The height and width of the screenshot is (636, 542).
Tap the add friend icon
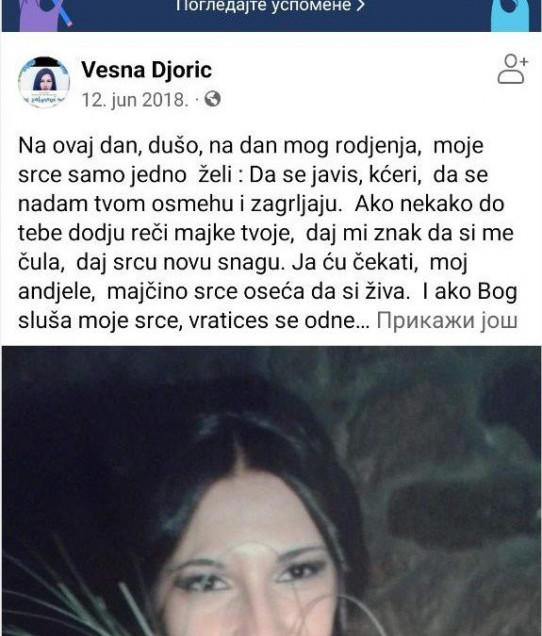[512, 69]
